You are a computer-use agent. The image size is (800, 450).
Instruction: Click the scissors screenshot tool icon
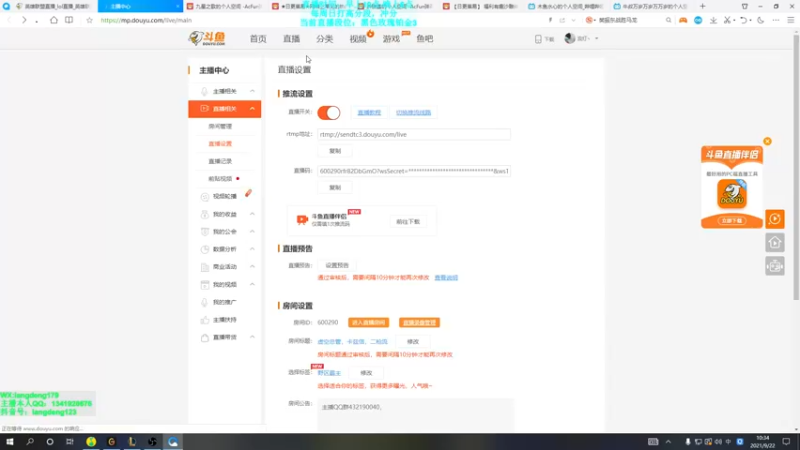pyautogui.click(x=728, y=20)
